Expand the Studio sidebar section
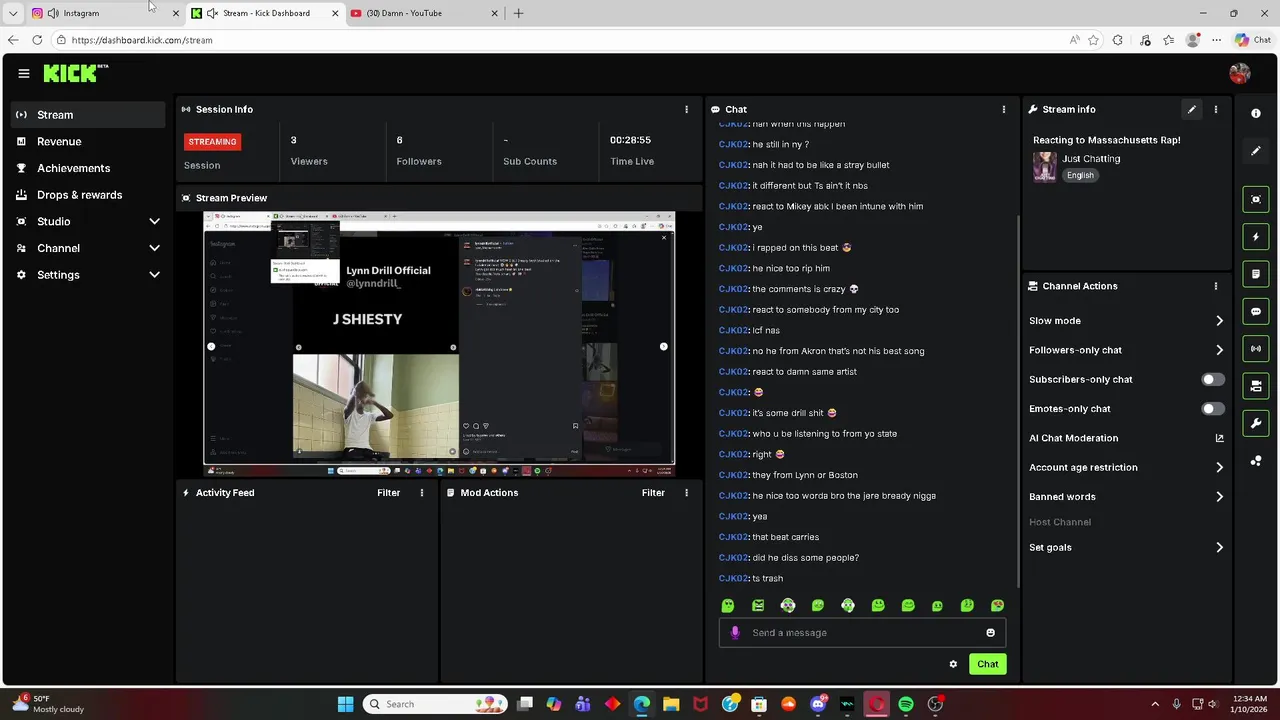Viewport: 1280px width, 720px height. pyautogui.click(x=154, y=221)
